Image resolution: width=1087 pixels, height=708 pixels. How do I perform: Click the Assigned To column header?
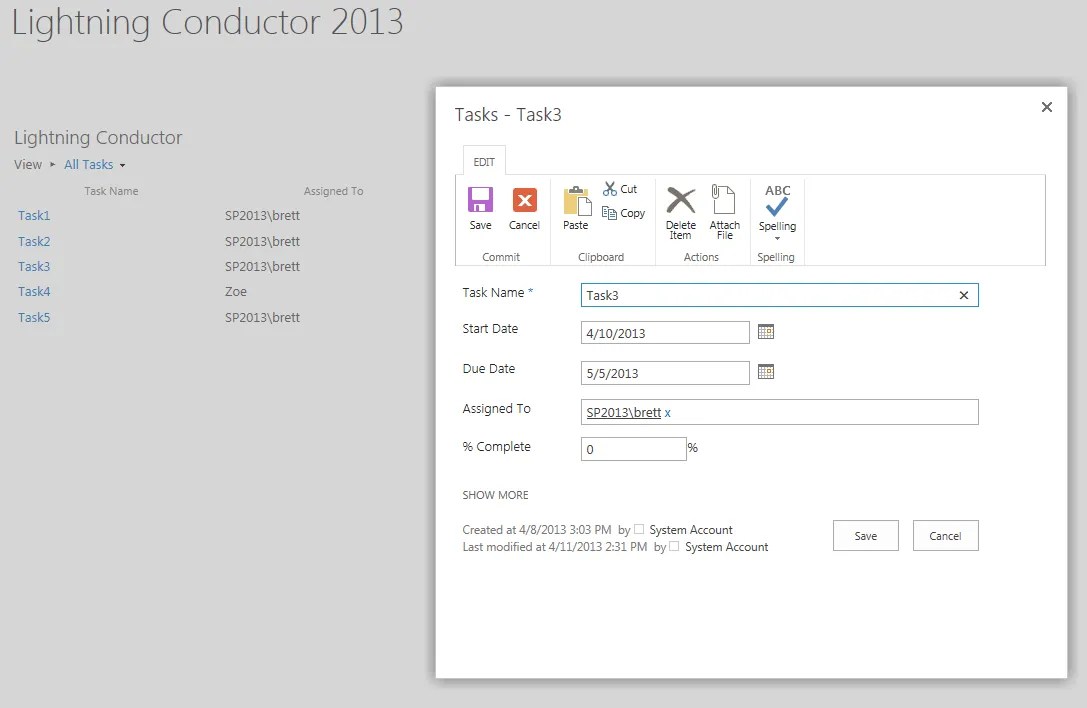tap(333, 191)
